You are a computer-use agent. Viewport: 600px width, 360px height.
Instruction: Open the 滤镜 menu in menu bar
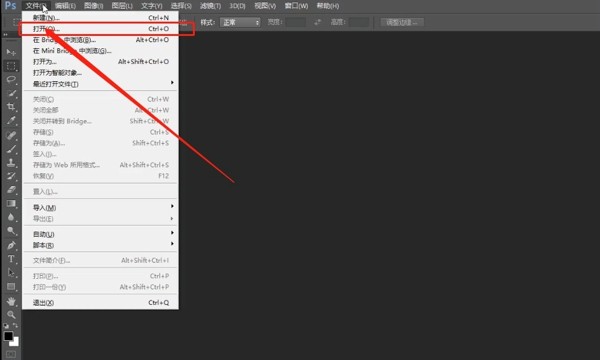(x=210, y=6)
